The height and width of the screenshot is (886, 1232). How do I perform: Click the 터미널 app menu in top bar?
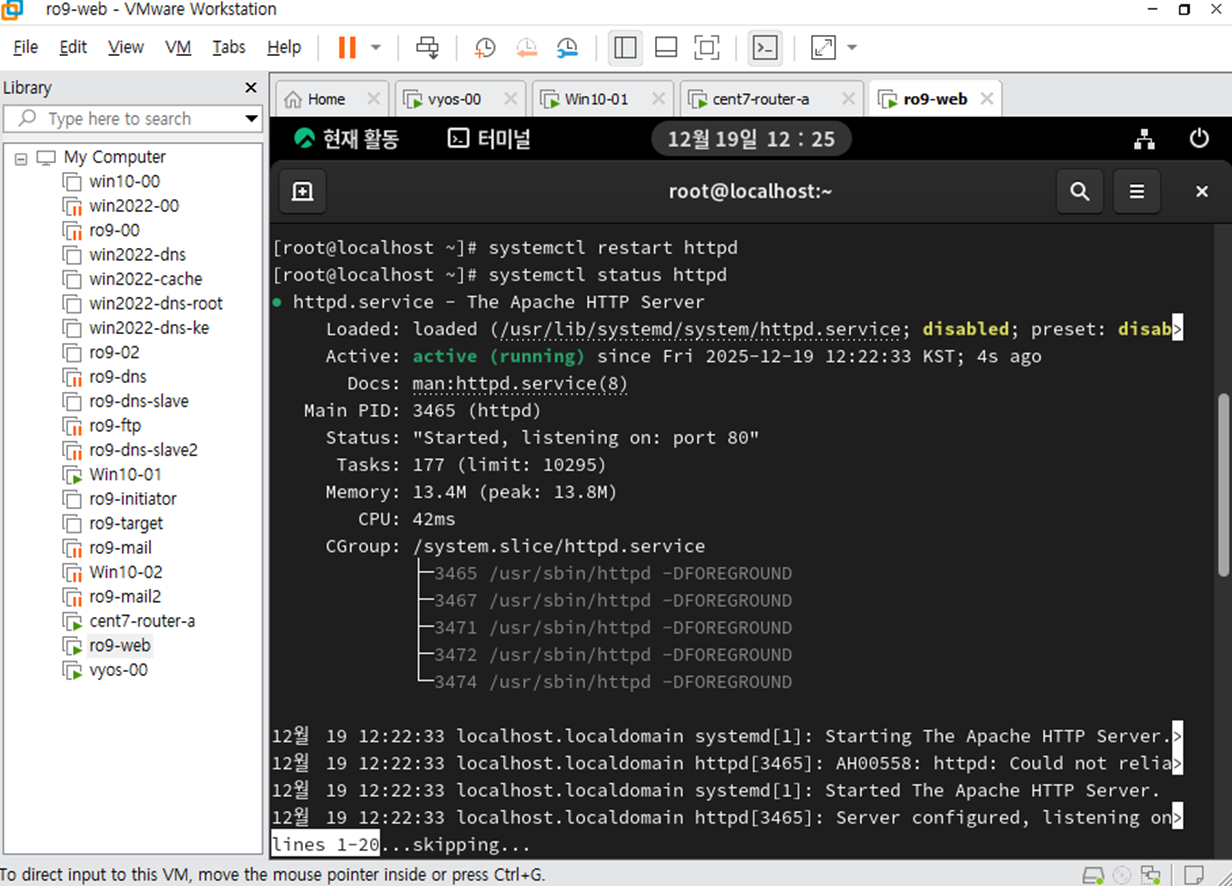489,139
